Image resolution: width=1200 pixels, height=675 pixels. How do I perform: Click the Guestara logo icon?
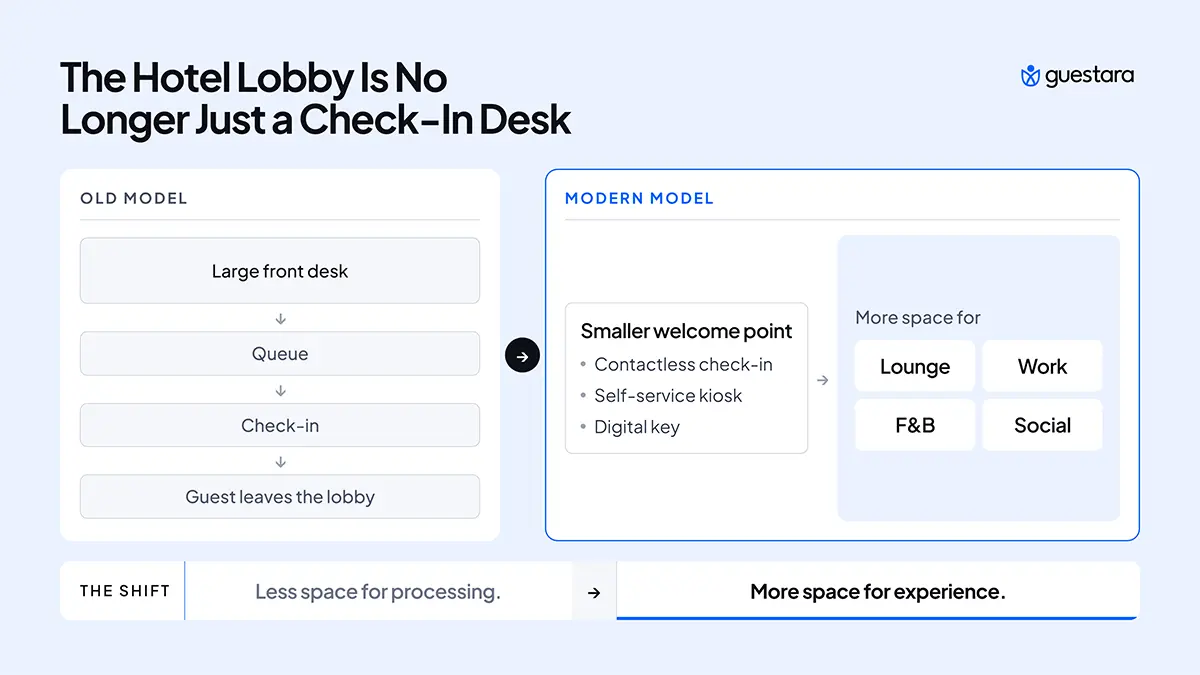tap(1030, 76)
